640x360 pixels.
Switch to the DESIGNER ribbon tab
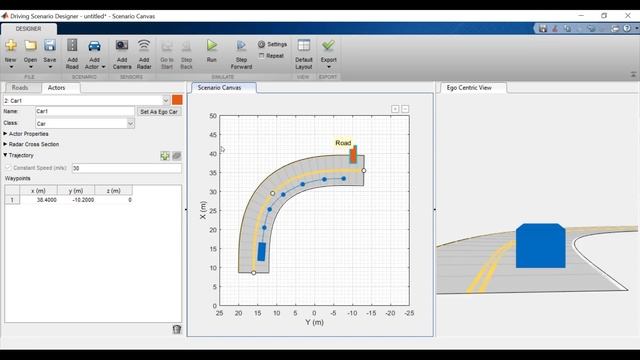pyautogui.click(x=29, y=29)
